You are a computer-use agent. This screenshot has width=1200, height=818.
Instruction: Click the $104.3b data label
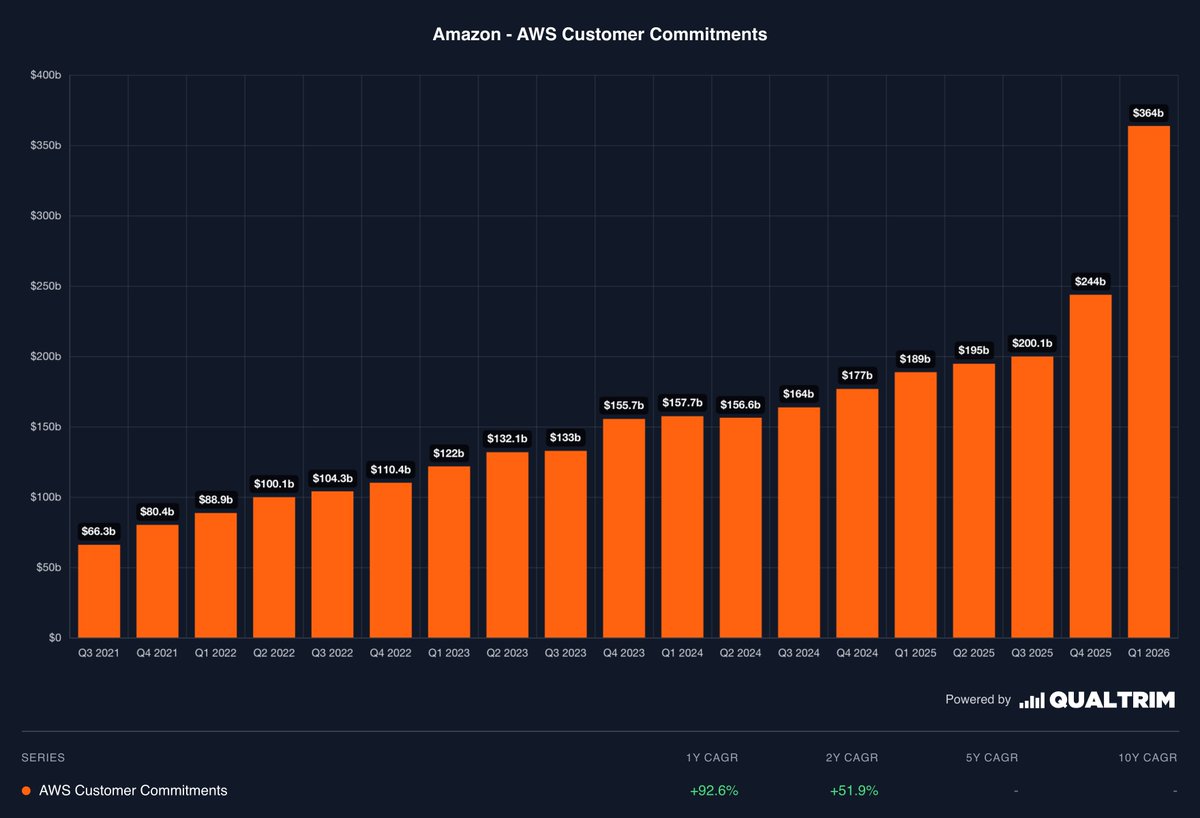332,478
